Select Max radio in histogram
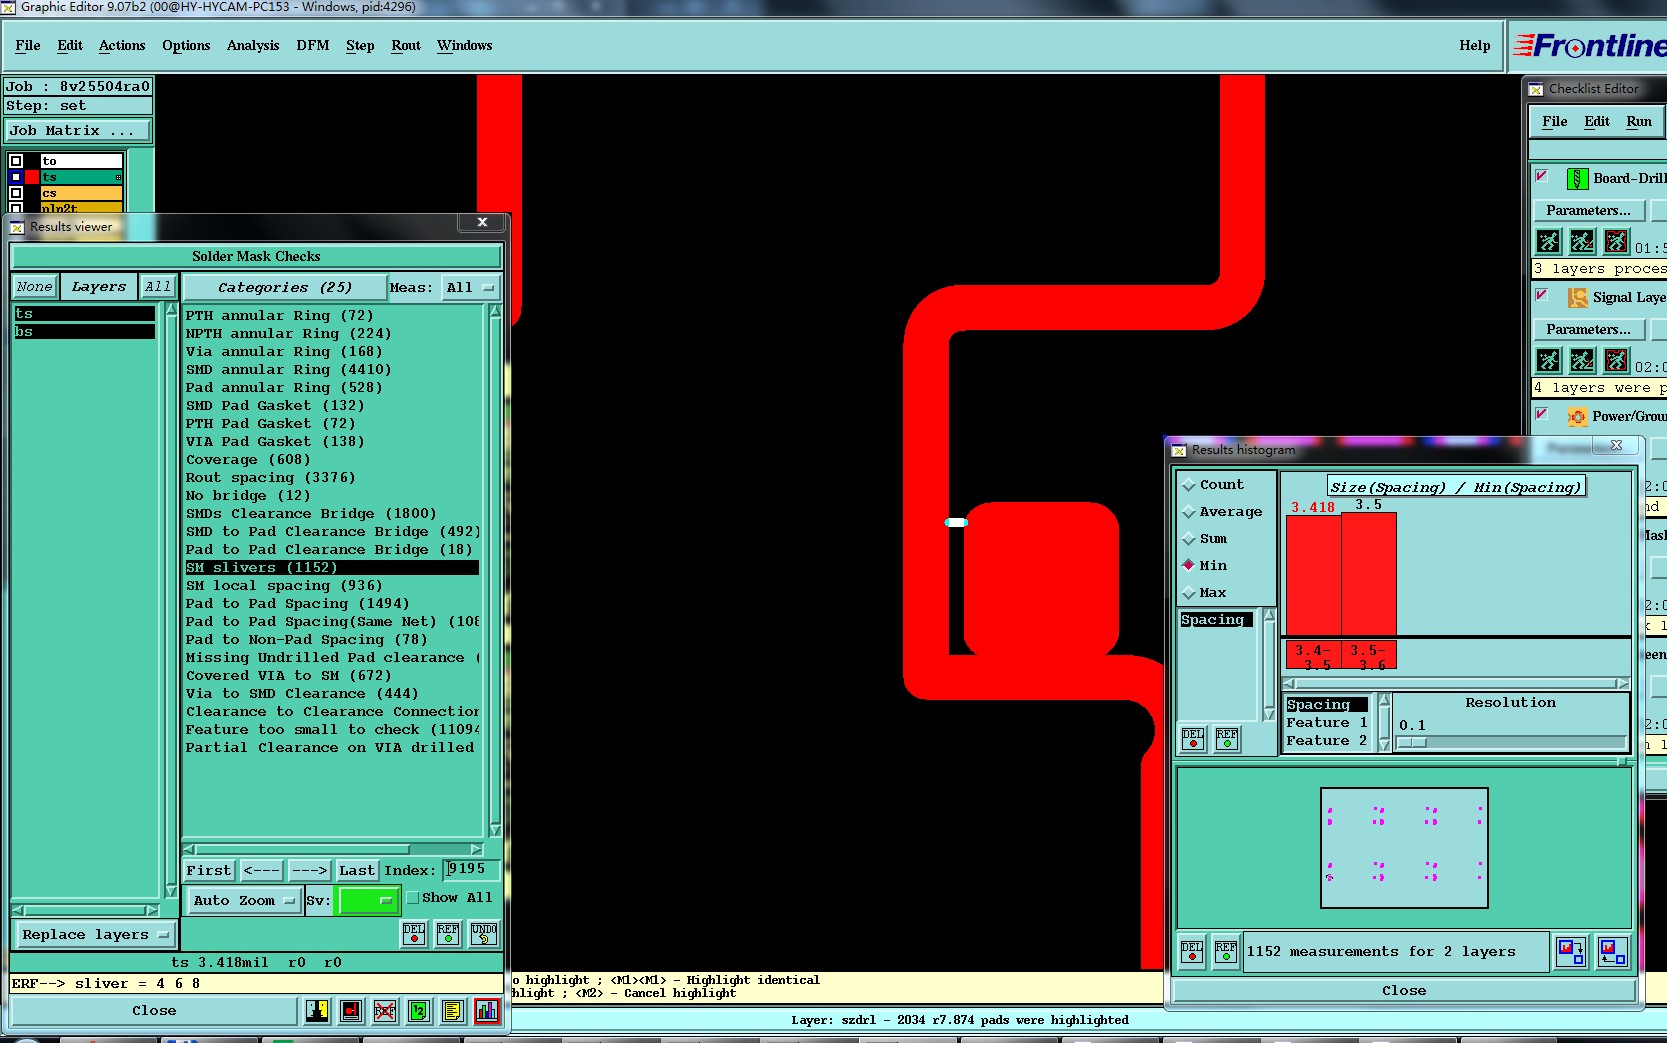The width and height of the screenshot is (1667, 1043). [1189, 593]
